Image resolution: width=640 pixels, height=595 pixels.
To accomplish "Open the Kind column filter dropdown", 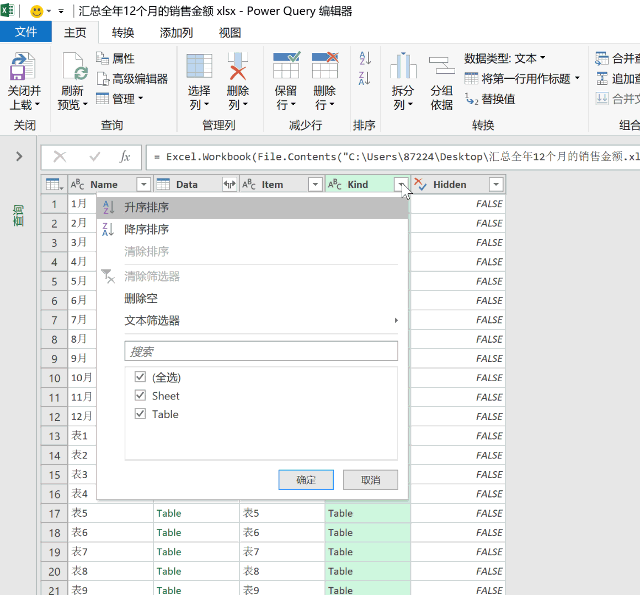I will click(401, 185).
